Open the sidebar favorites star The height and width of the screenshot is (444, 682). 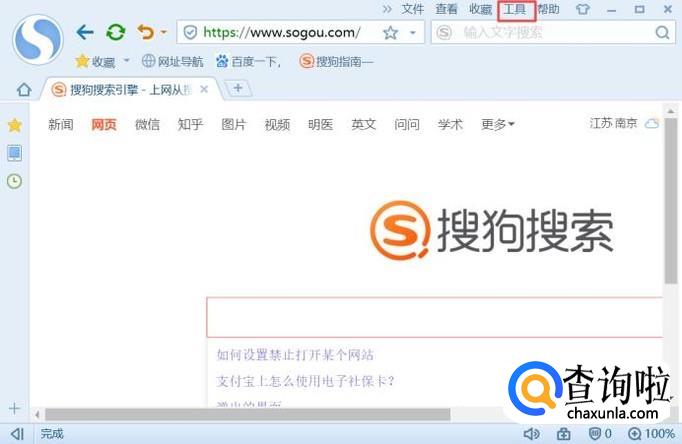click(x=15, y=125)
